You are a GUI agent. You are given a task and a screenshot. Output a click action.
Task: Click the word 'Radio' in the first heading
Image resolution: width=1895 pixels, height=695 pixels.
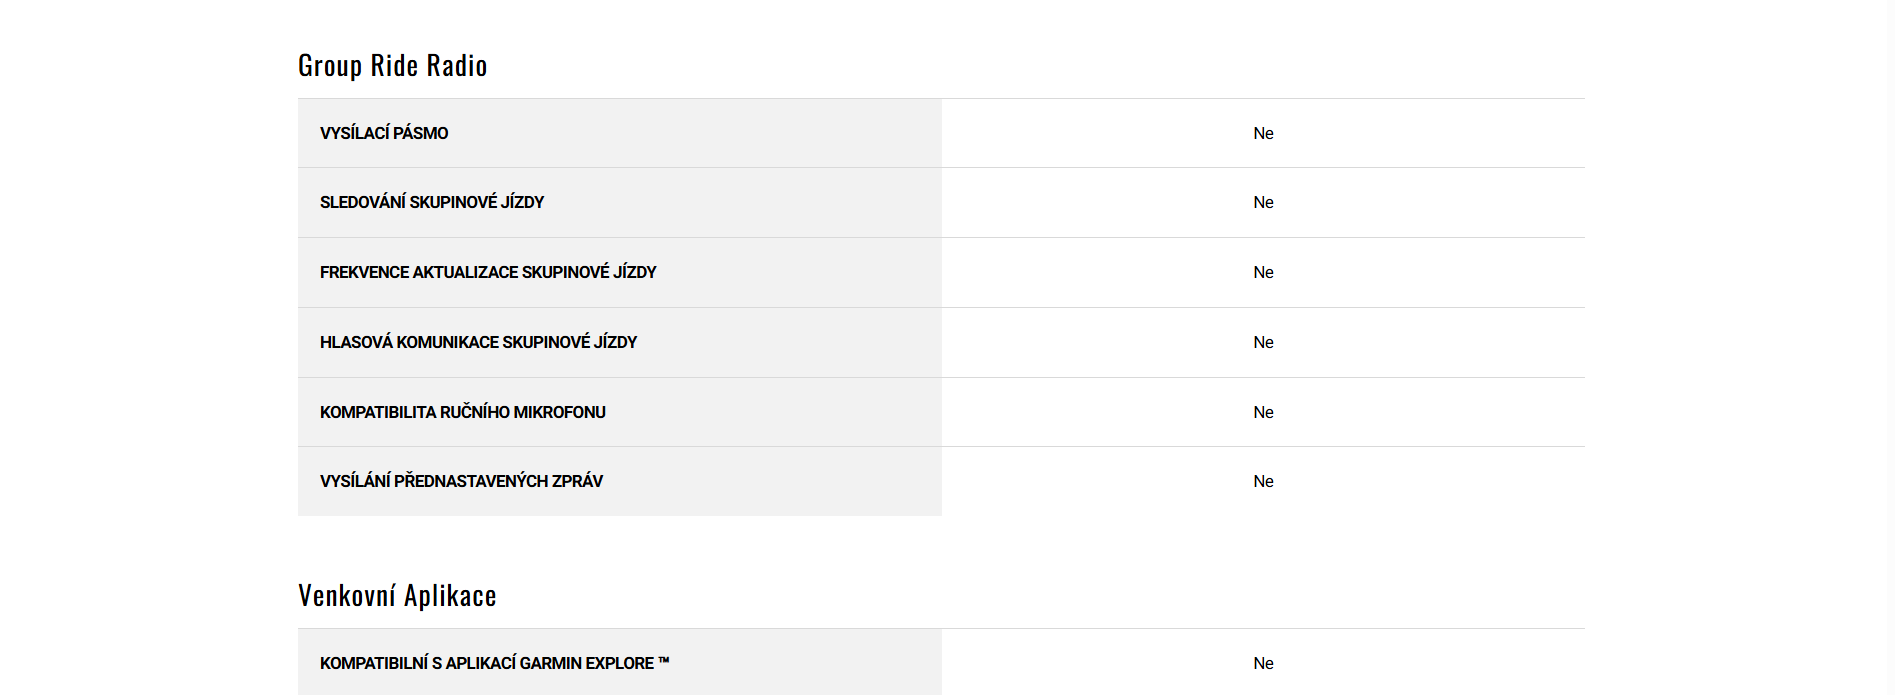tap(457, 66)
